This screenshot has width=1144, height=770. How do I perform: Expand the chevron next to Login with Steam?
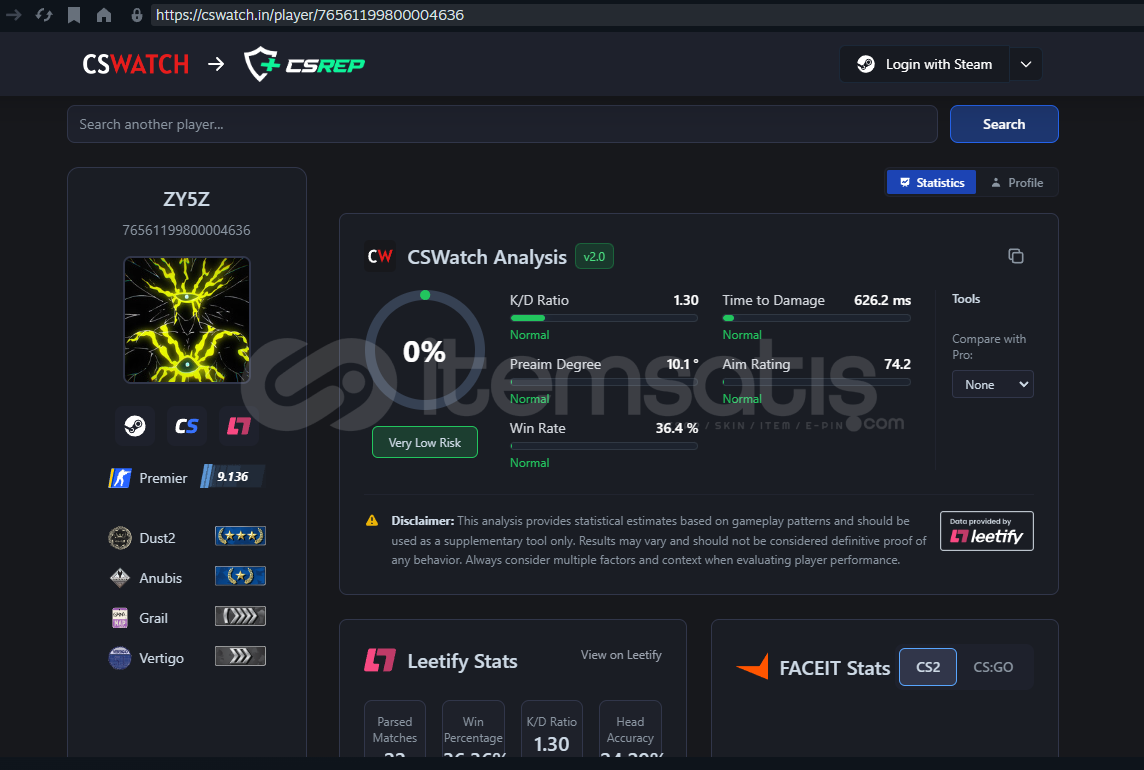tap(1026, 64)
